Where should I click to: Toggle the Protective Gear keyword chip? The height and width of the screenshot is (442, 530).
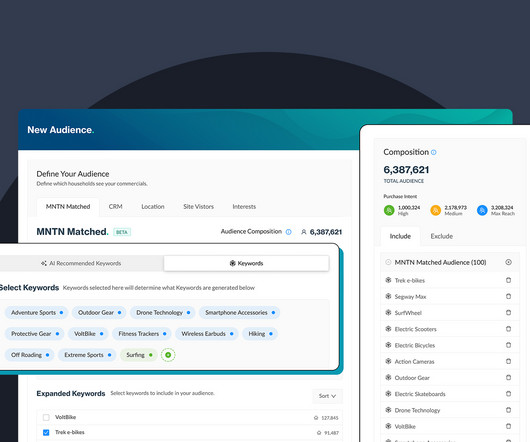coord(34,334)
